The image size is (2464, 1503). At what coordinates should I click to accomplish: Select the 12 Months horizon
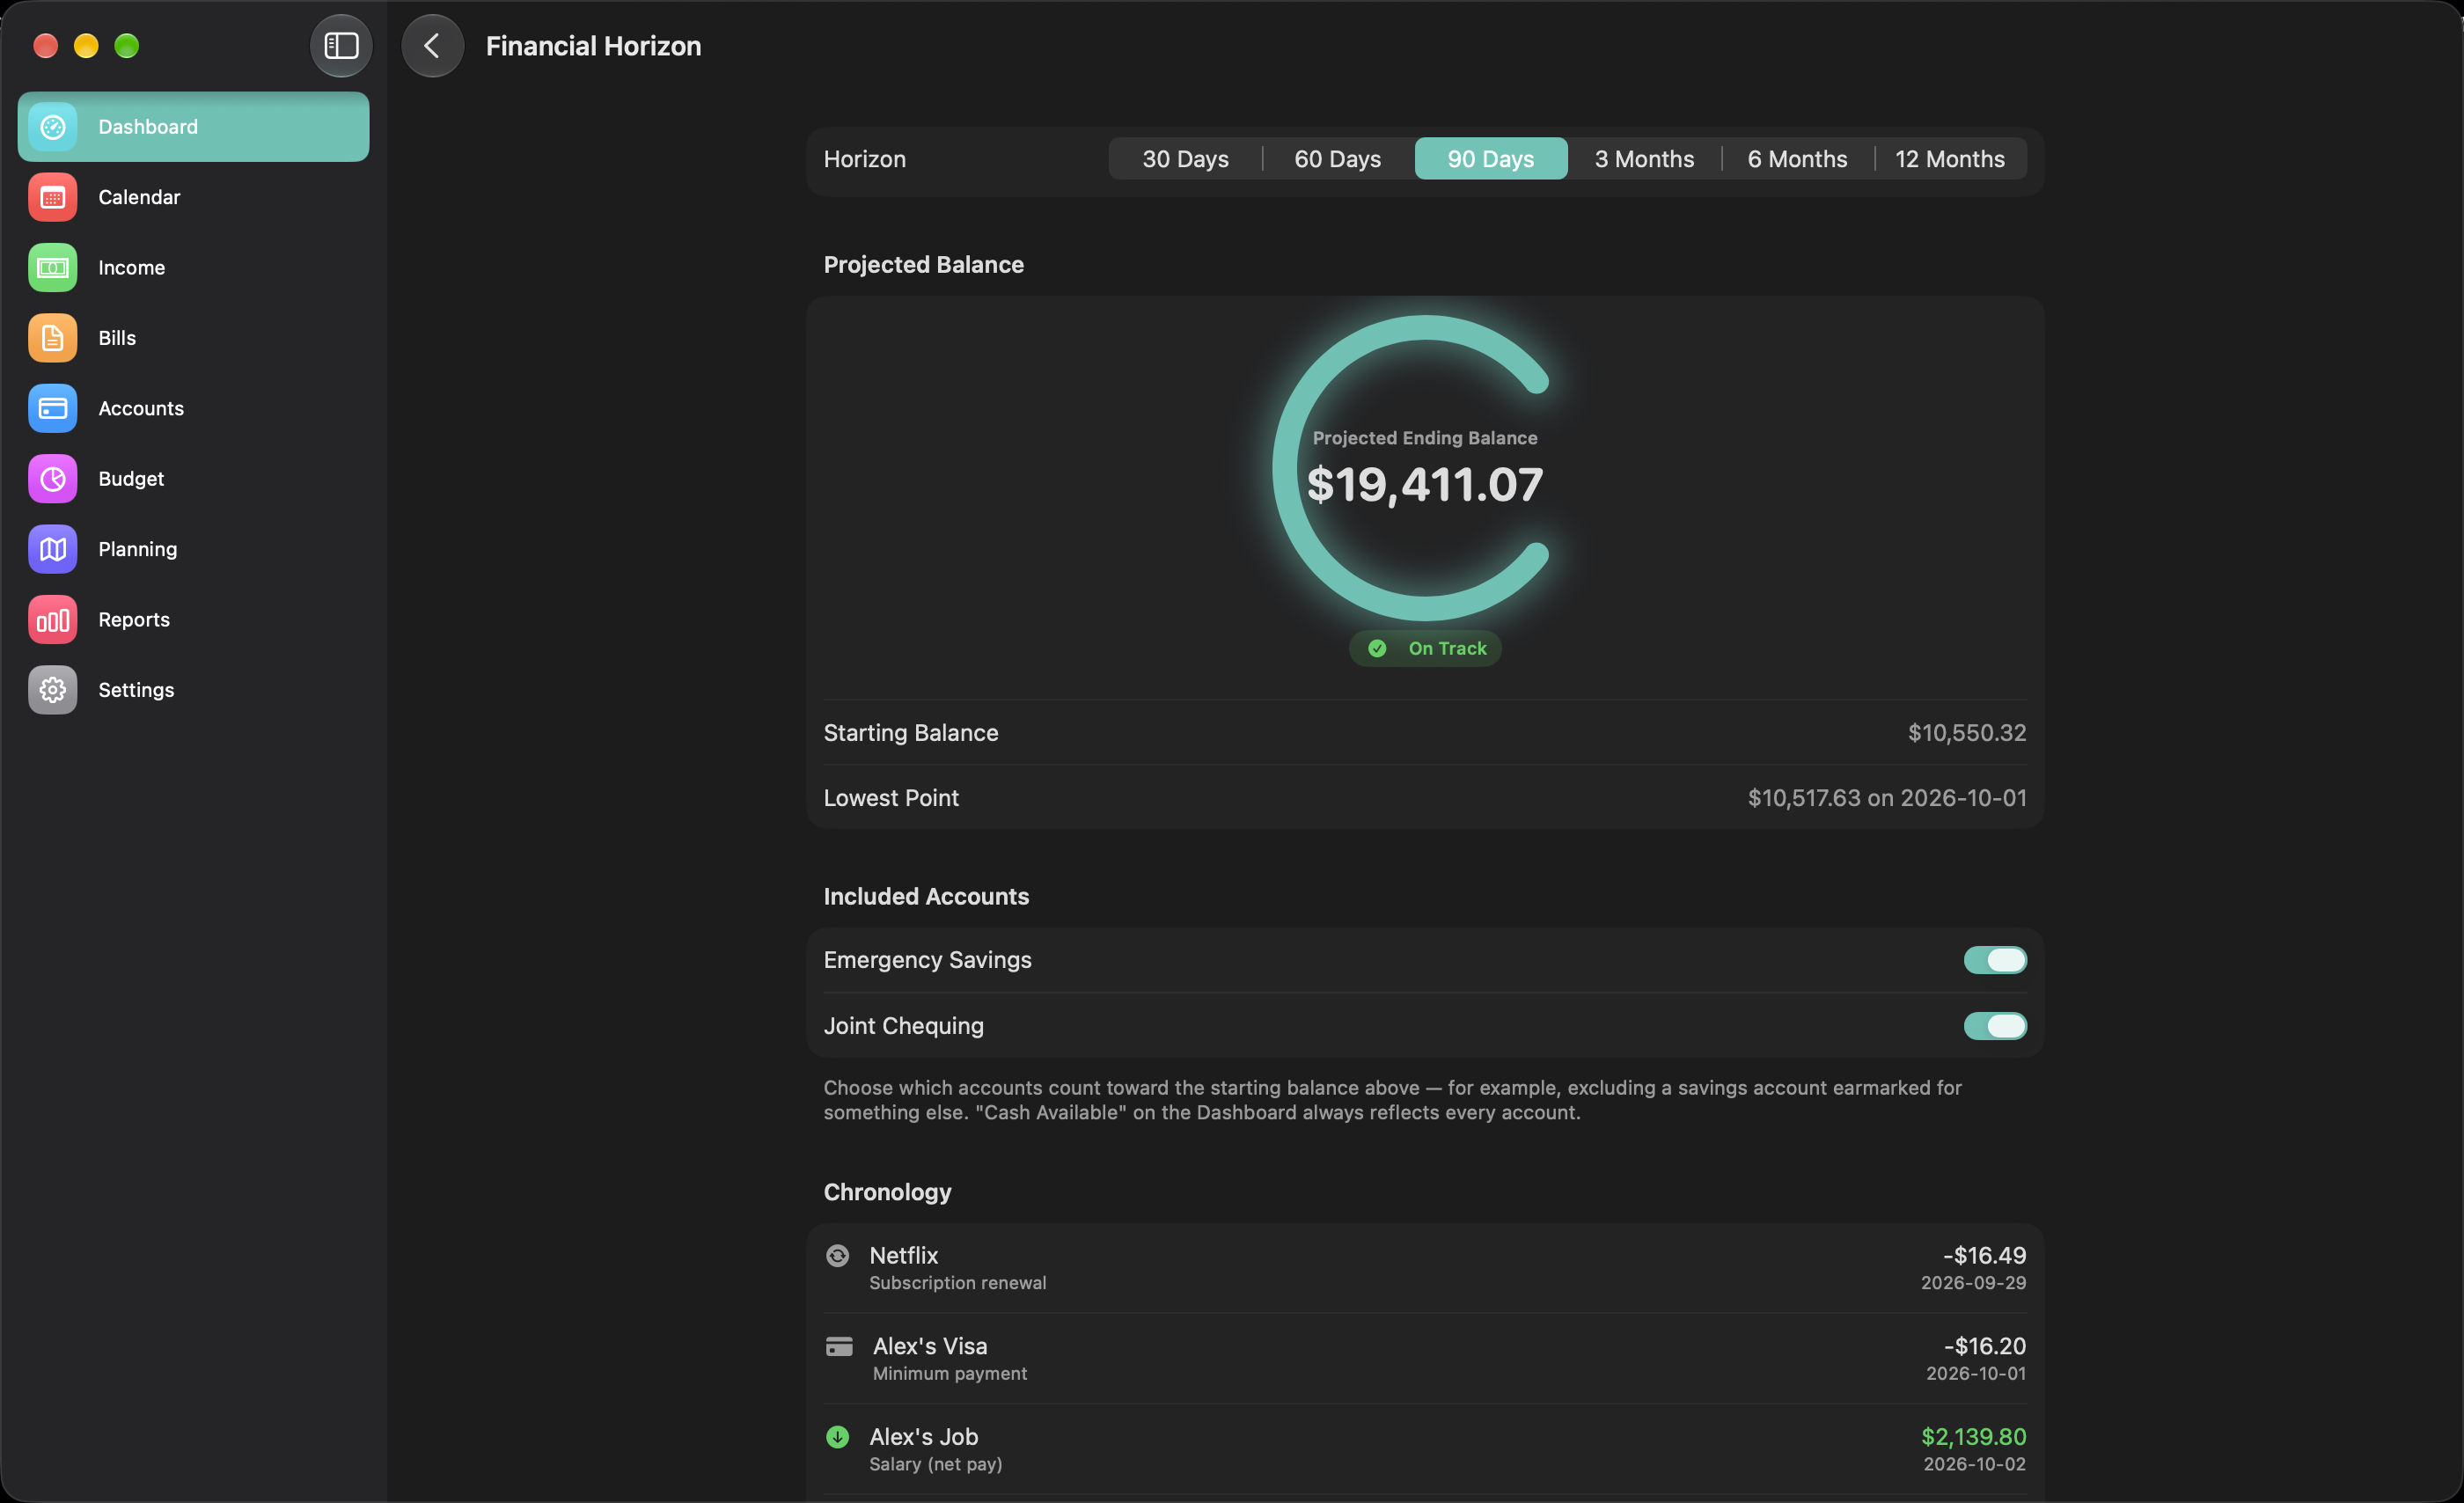click(1950, 159)
